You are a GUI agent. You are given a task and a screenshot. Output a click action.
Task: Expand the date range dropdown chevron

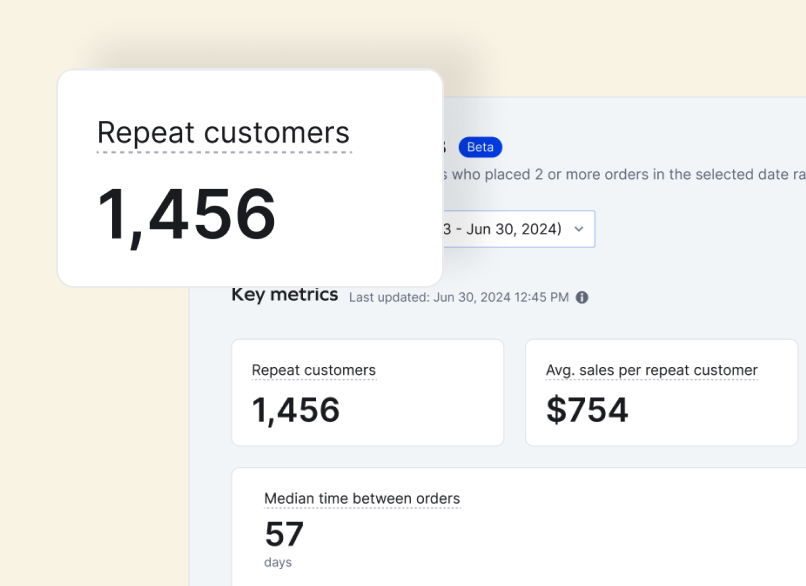click(578, 229)
